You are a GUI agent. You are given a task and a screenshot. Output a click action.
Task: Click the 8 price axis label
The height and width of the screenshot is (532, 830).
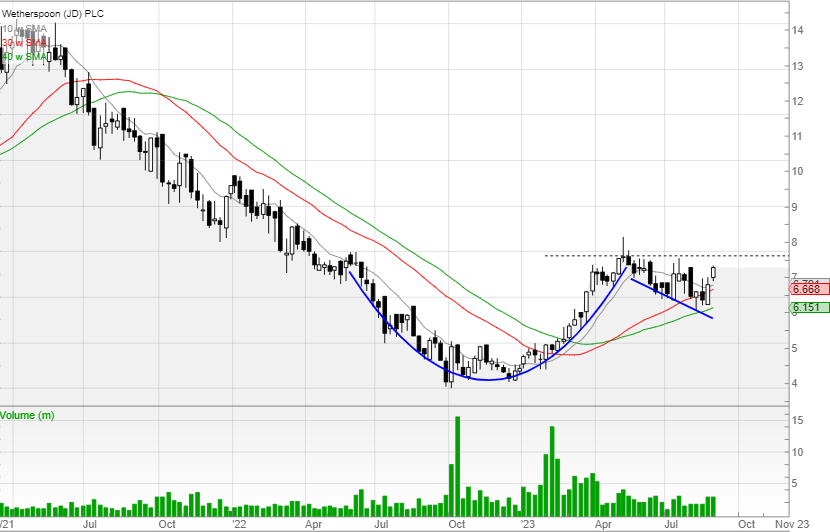794,242
